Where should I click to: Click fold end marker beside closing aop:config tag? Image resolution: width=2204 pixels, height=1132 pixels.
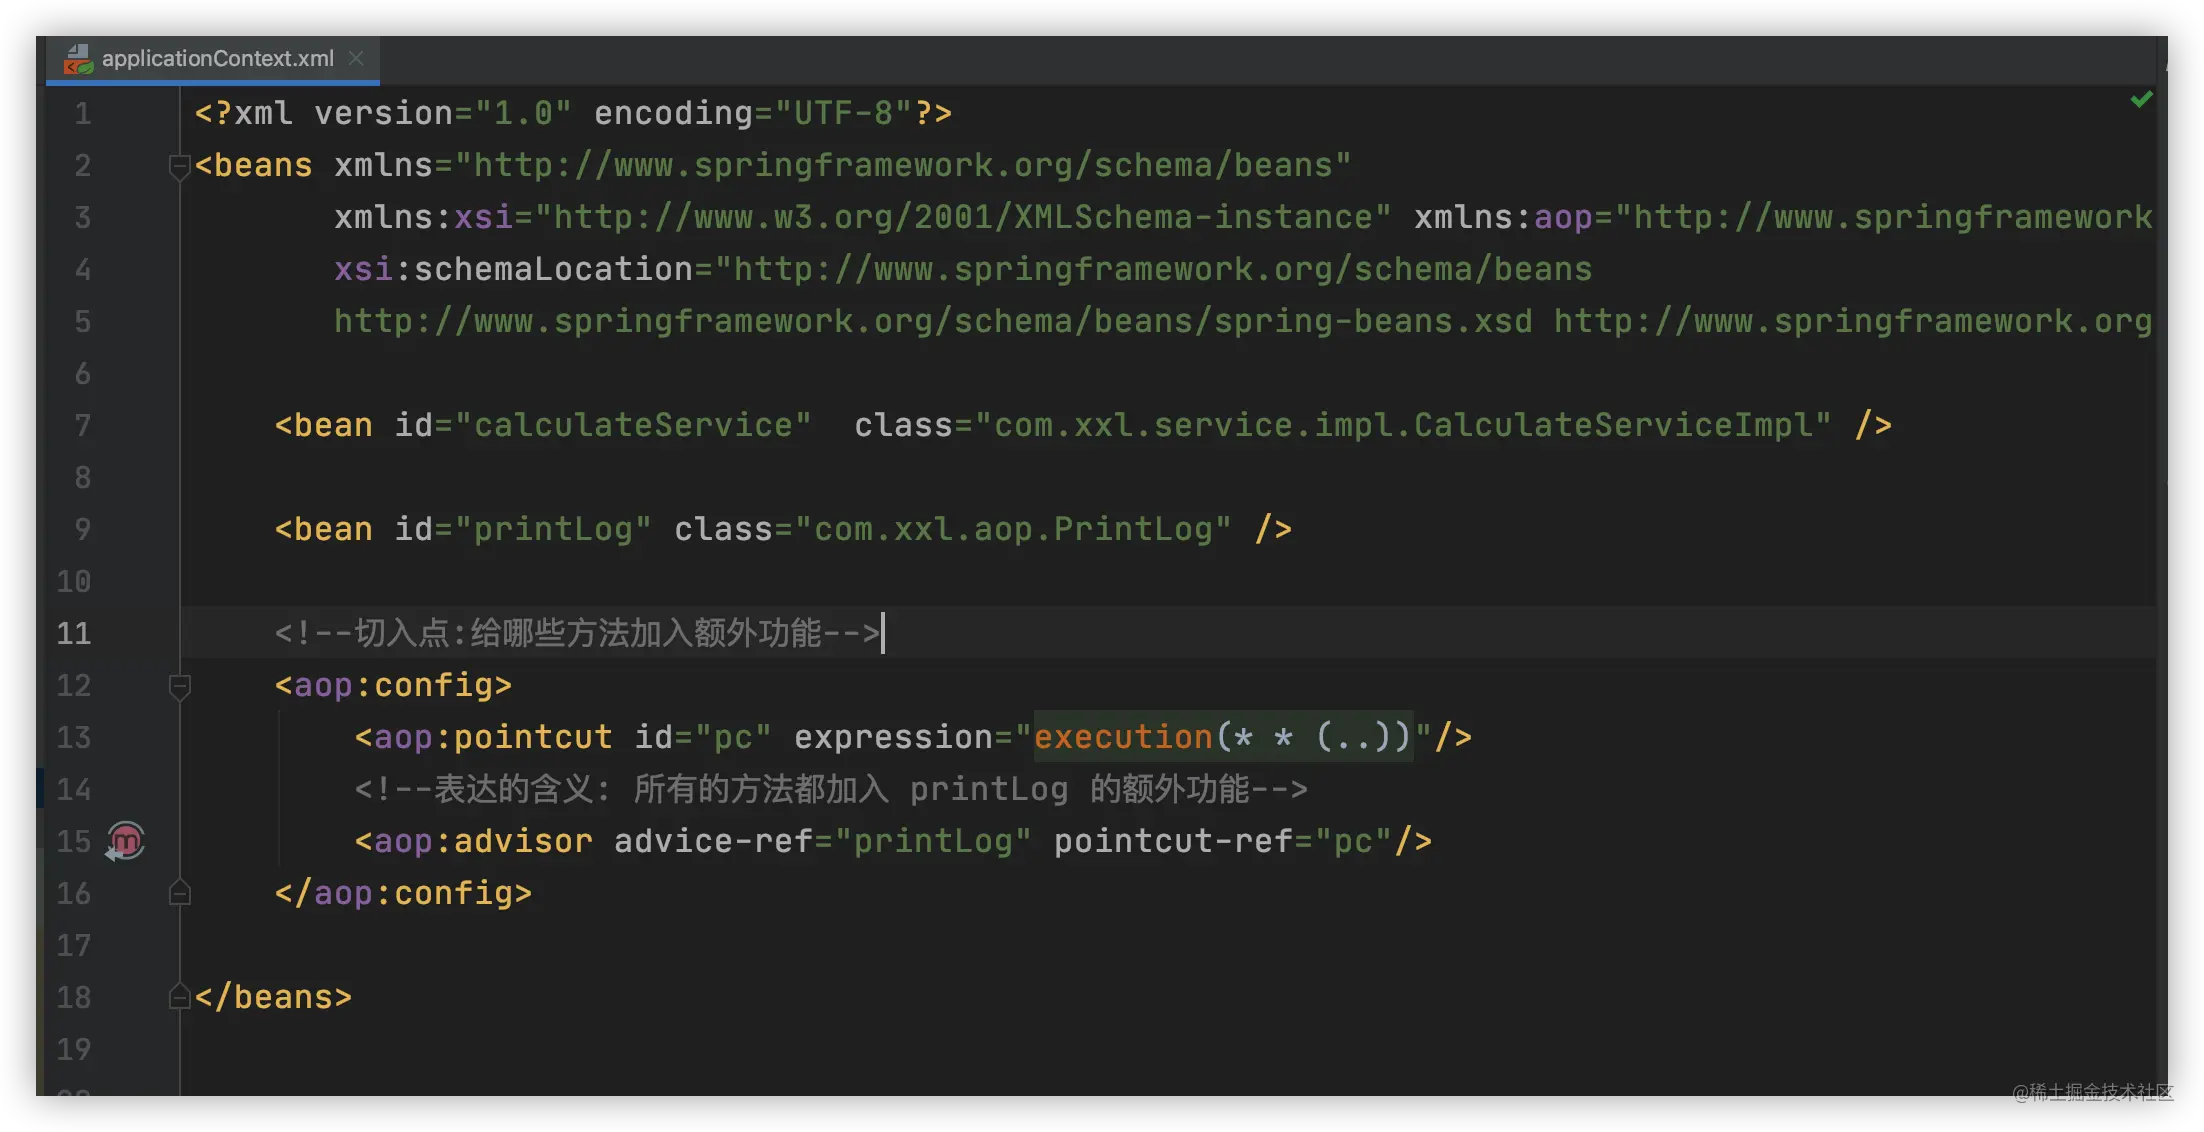pyautogui.click(x=180, y=893)
